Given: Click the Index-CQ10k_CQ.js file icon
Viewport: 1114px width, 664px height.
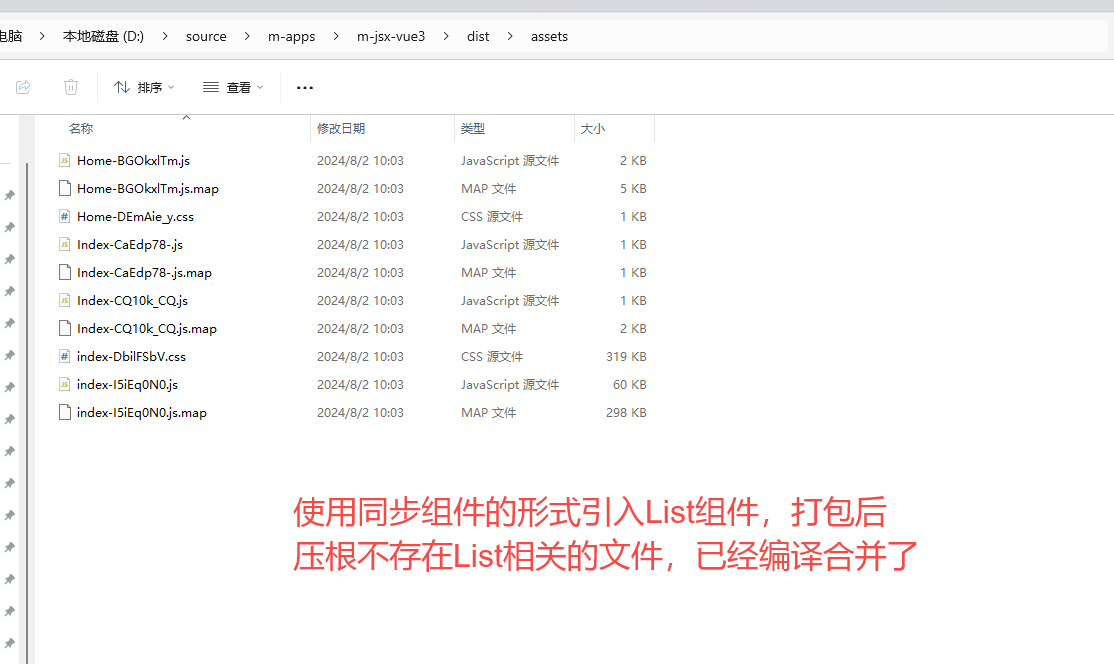Looking at the screenshot, I should (65, 300).
